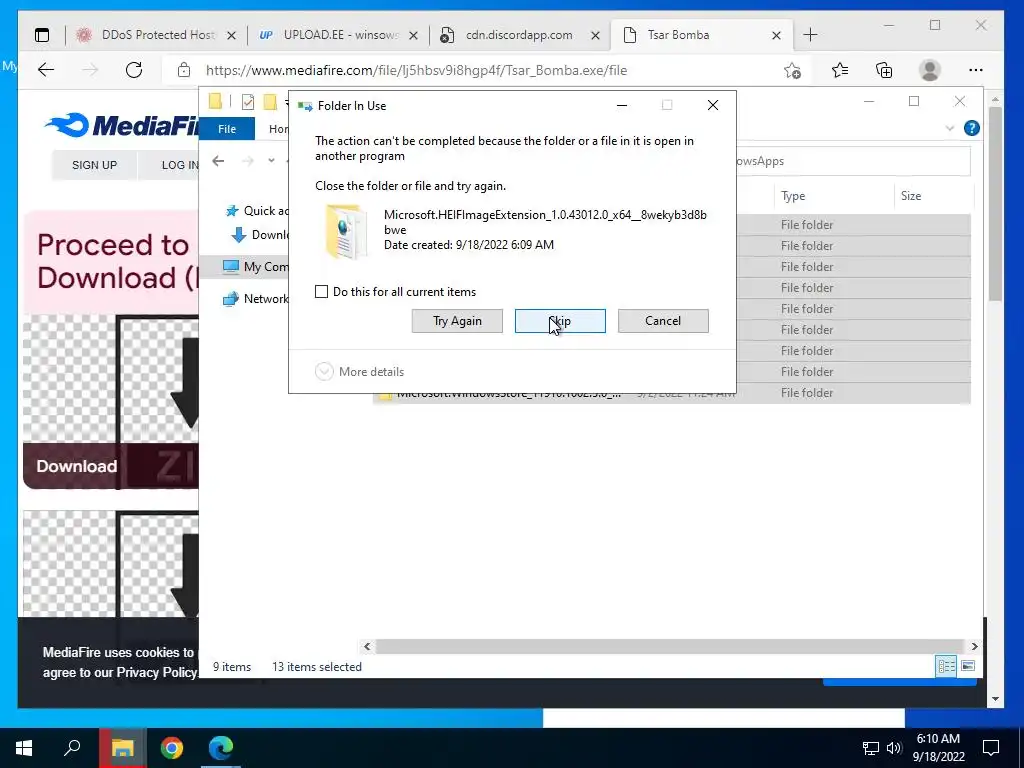Click the site lock icon
Screen dimensions: 1024x768
pos(184,70)
